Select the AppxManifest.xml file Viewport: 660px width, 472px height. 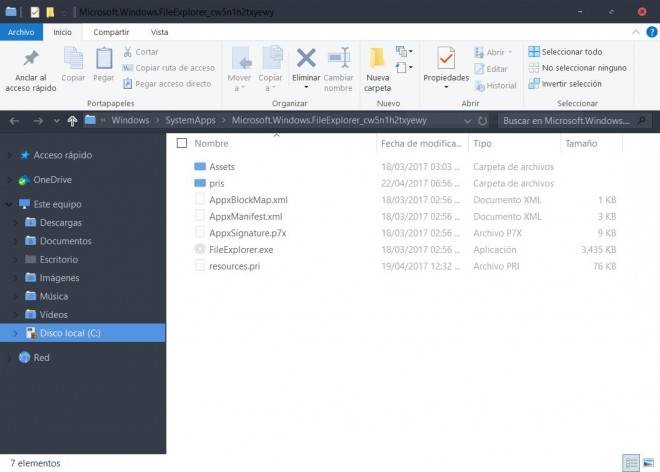246,216
